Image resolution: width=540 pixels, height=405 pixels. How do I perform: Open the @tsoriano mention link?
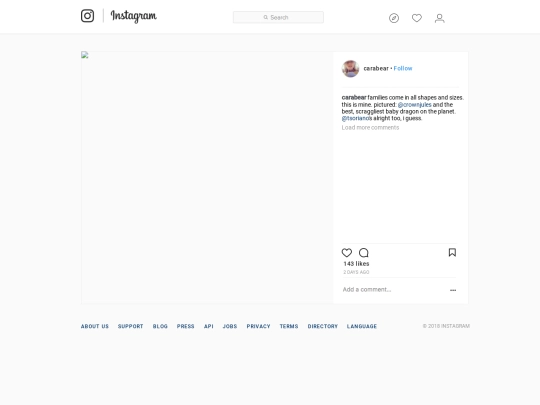[355, 118]
